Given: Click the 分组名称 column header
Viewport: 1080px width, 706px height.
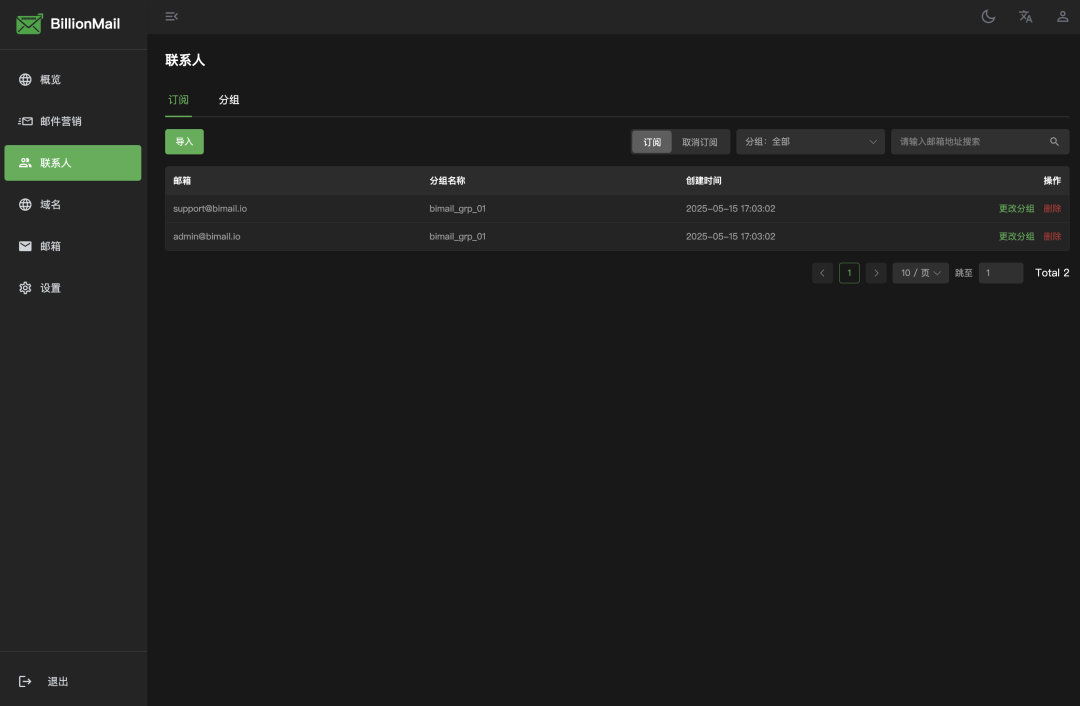Looking at the screenshot, I should click(x=447, y=180).
